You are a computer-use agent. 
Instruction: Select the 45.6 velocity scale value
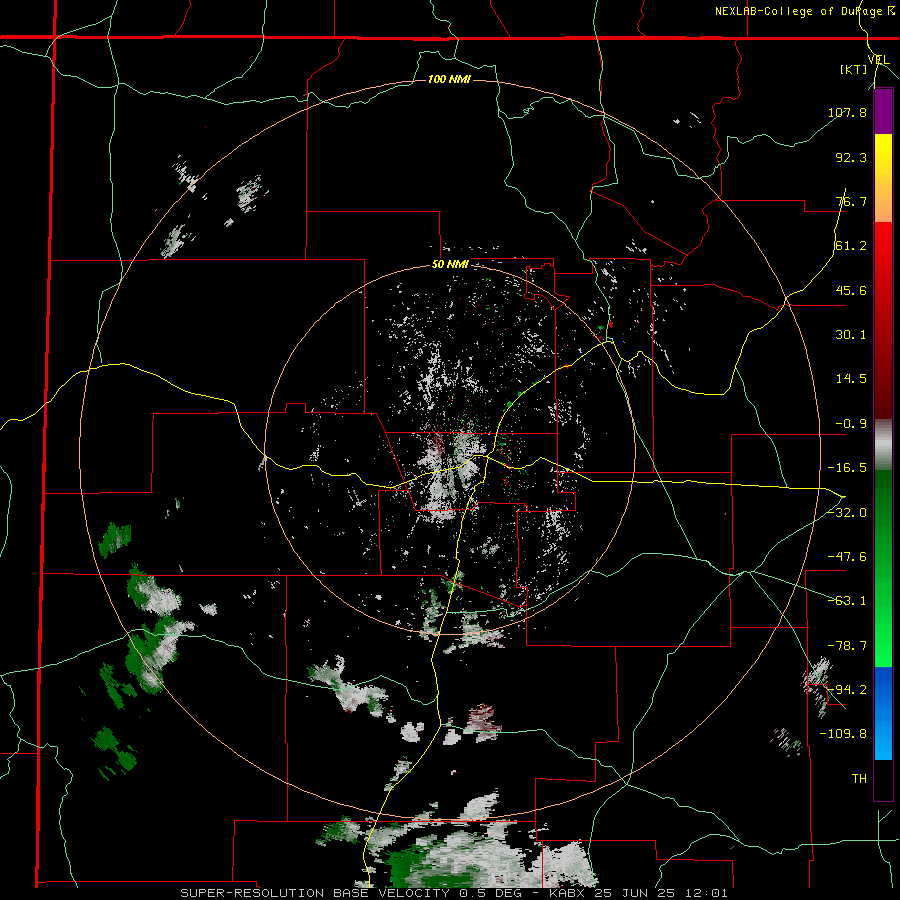coord(851,290)
